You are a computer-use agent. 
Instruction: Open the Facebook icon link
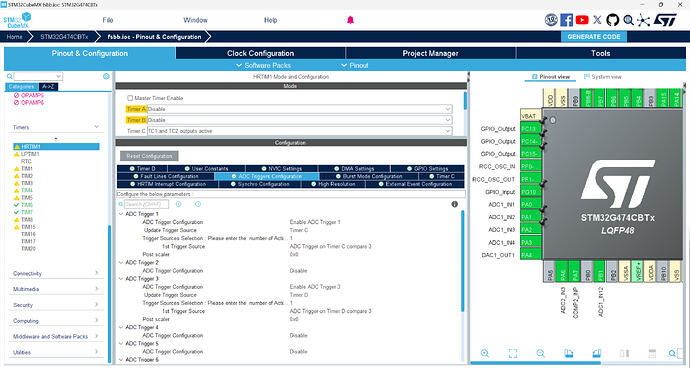click(566, 20)
